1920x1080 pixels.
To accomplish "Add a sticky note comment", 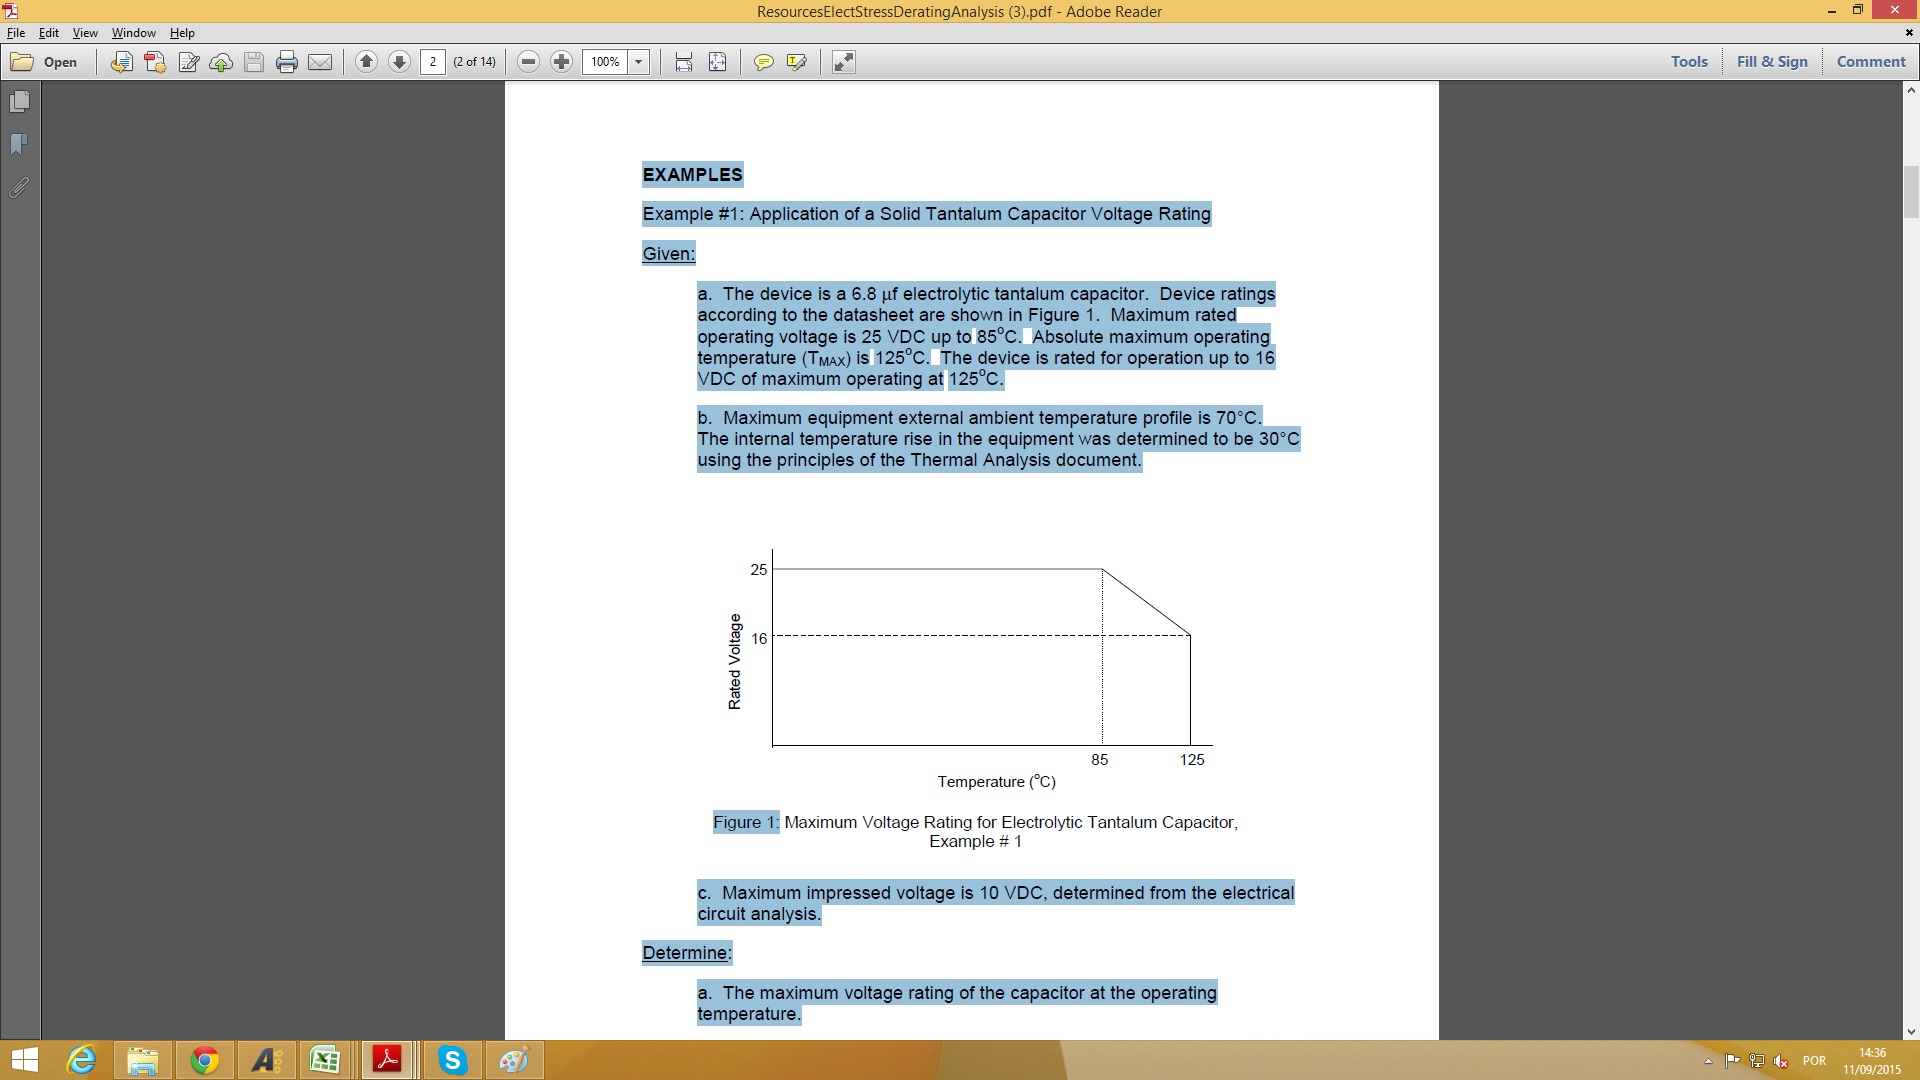I will [x=765, y=62].
